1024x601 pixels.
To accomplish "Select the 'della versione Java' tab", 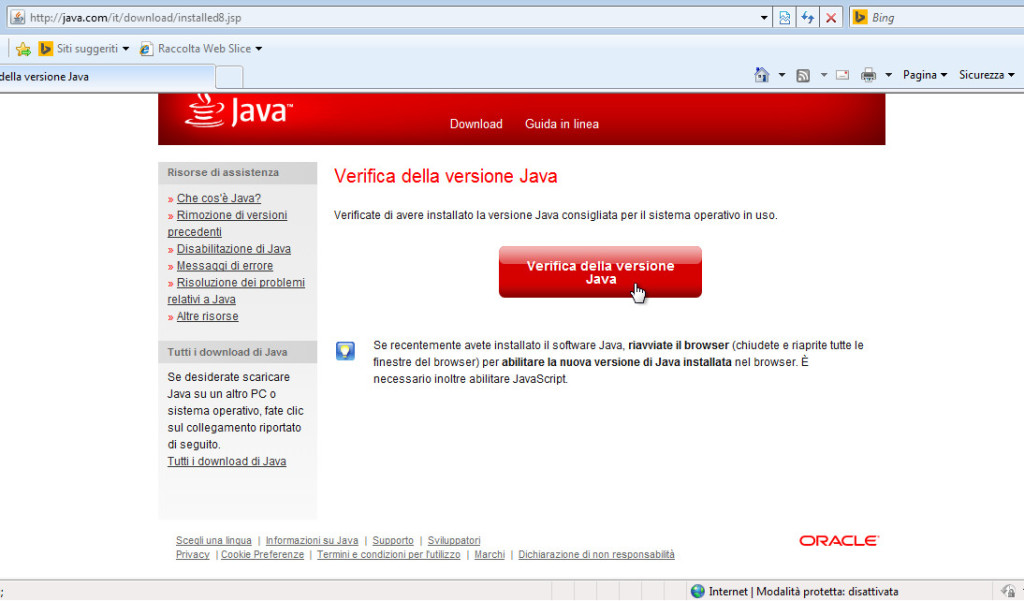I will (x=106, y=76).
